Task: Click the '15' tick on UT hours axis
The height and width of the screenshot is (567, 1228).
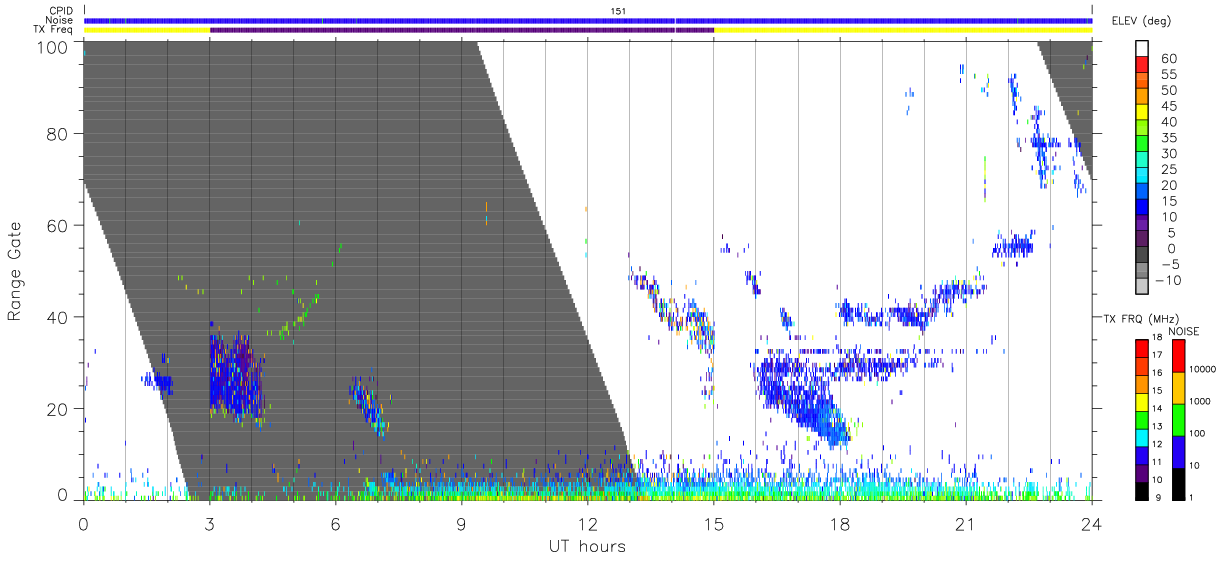Action: point(713,523)
